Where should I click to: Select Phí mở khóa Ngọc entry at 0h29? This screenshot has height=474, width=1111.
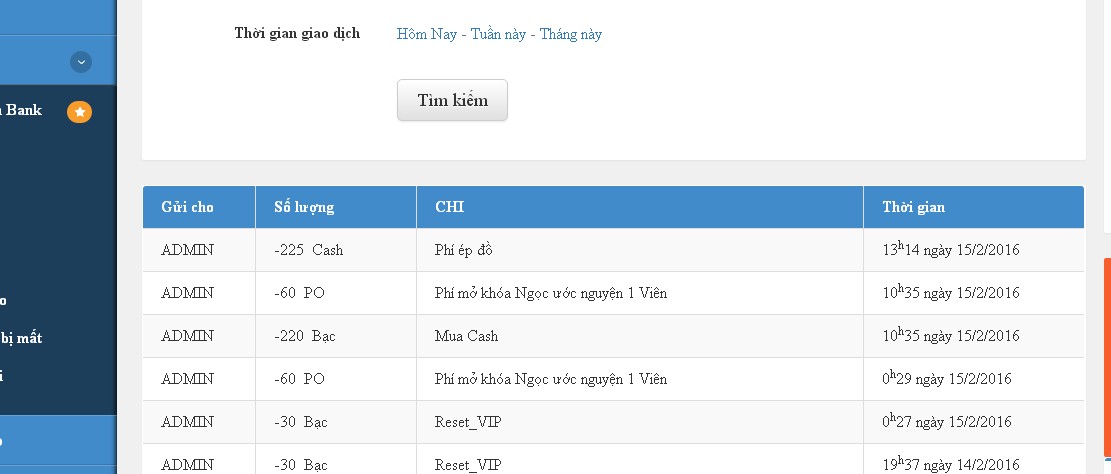(614, 379)
